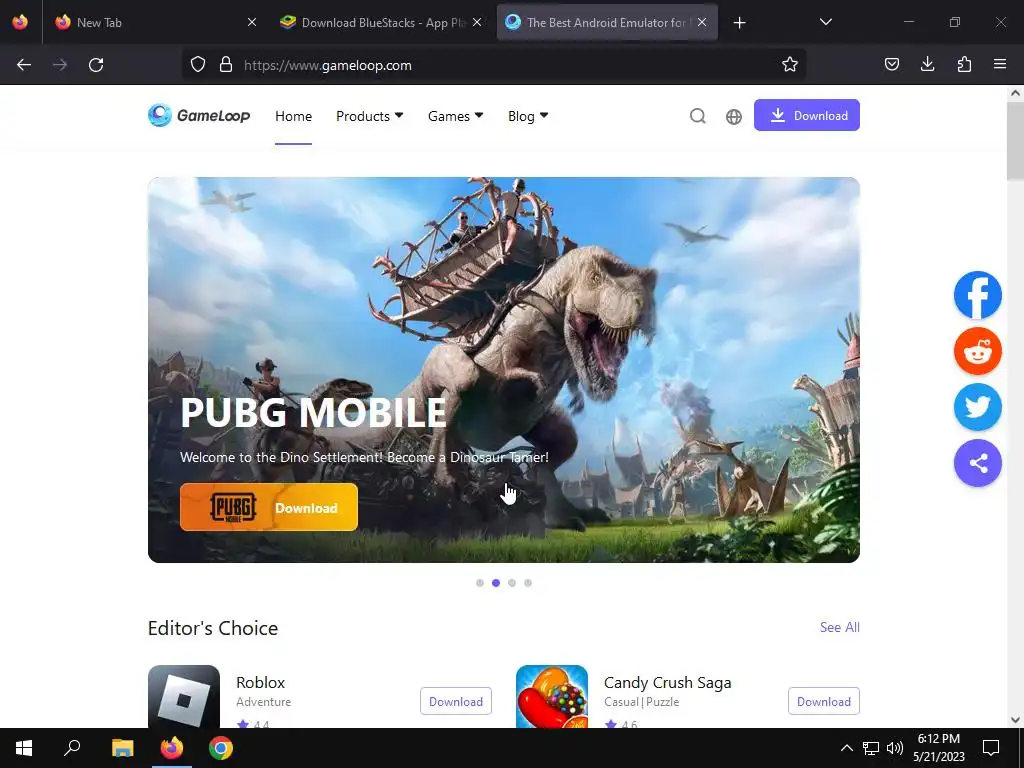The width and height of the screenshot is (1024, 768).
Task: Open the volume control in system tray
Action: click(895, 748)
